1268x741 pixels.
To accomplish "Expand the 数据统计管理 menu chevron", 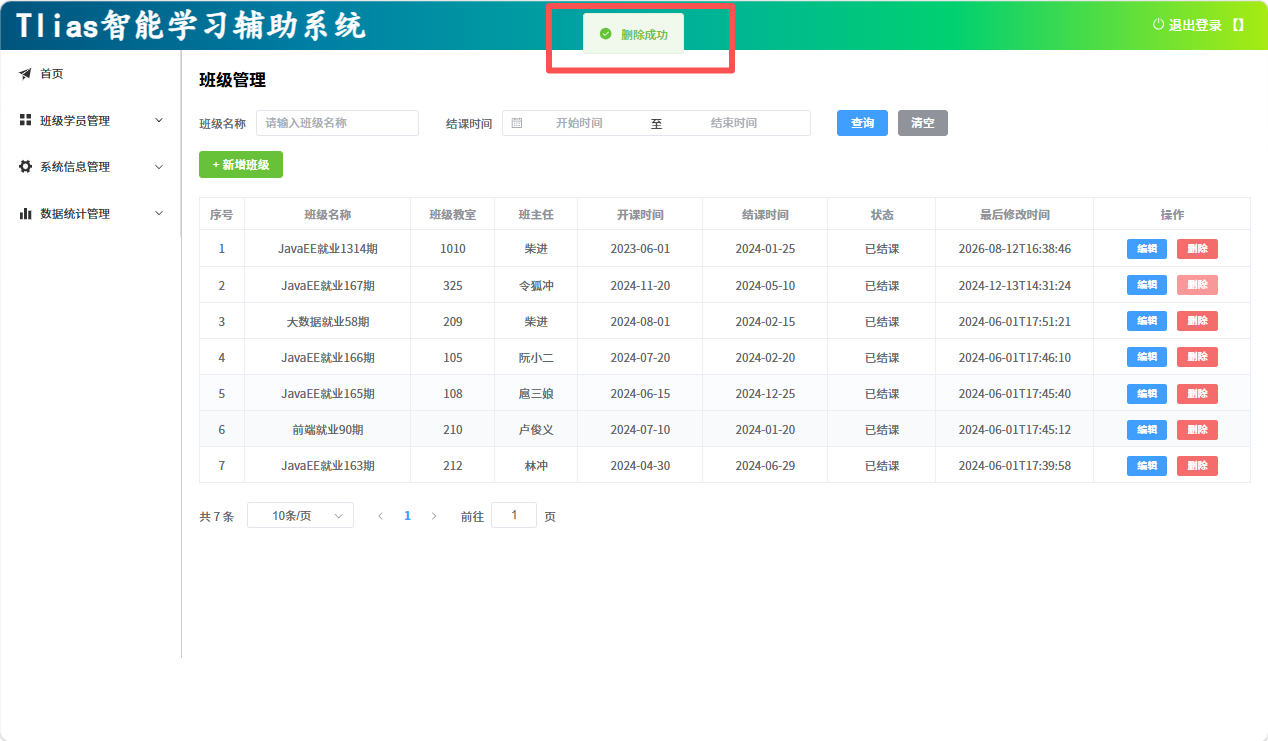I will (x=159, y=213).
